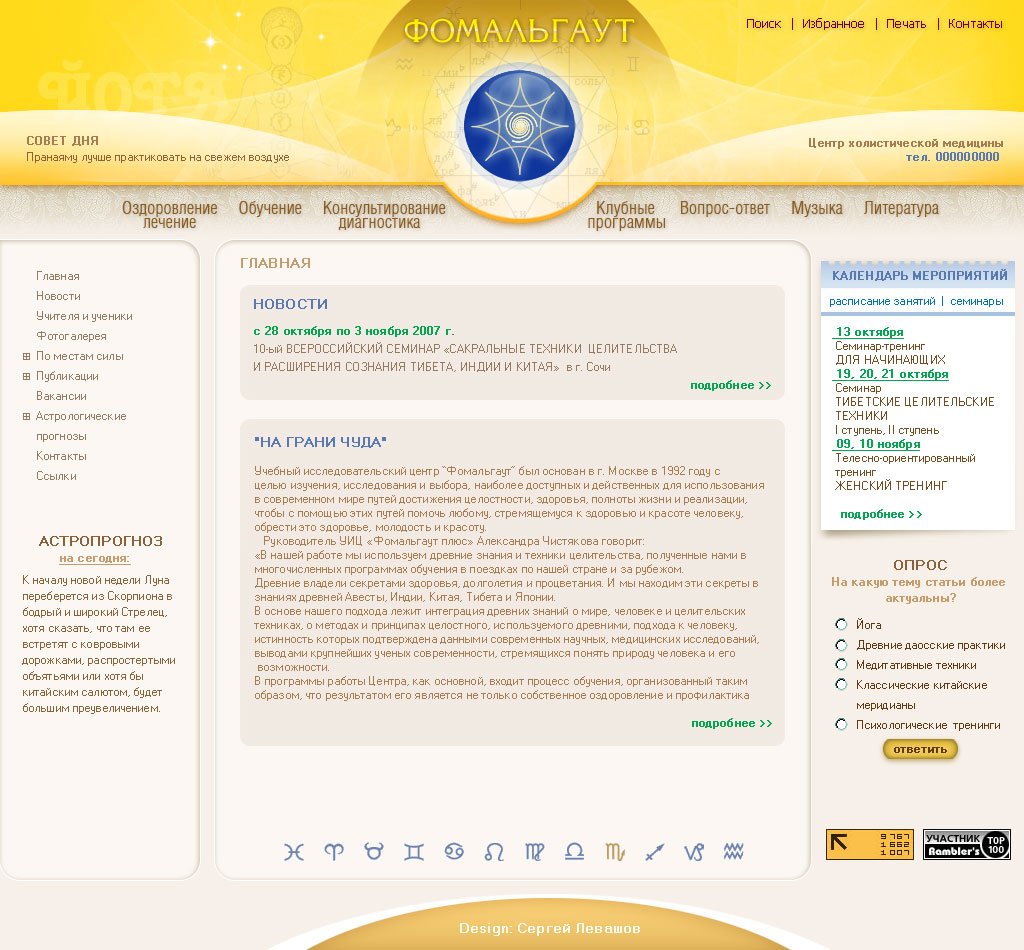The image size is (1024, 950).
Task: Open the 13 октября event date
Action: pos(869,332)
